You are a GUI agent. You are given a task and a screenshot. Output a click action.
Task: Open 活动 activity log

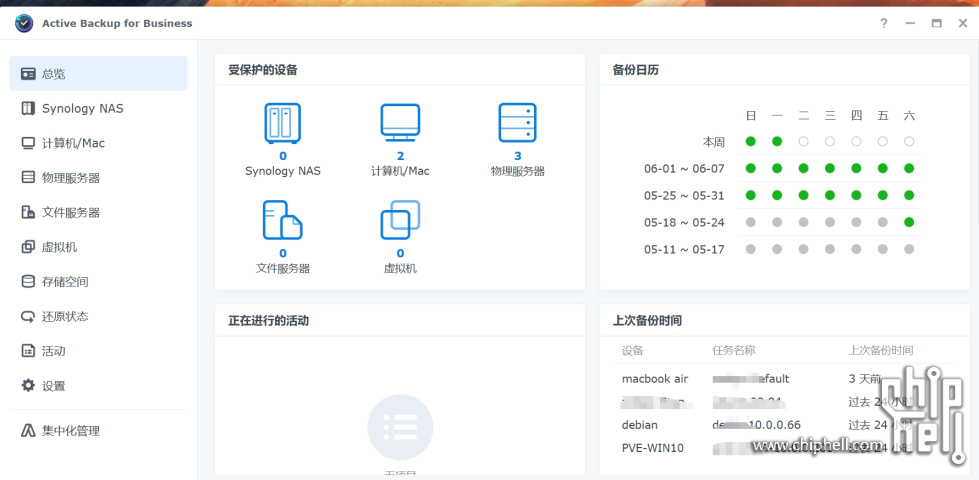(98, 351)
